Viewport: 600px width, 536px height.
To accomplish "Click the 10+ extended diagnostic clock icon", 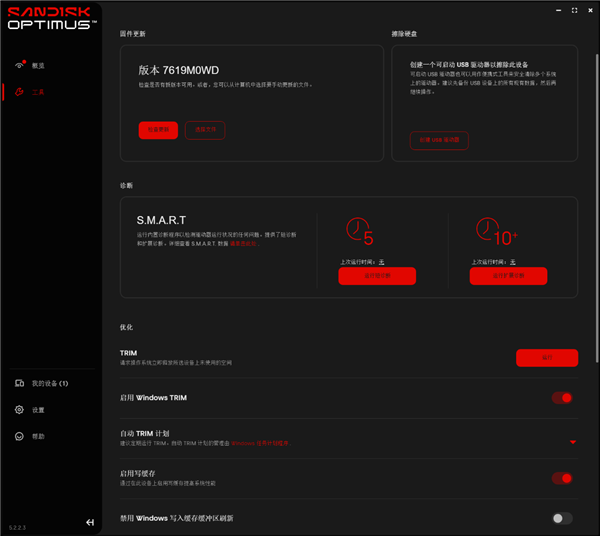I will (497, 231).
